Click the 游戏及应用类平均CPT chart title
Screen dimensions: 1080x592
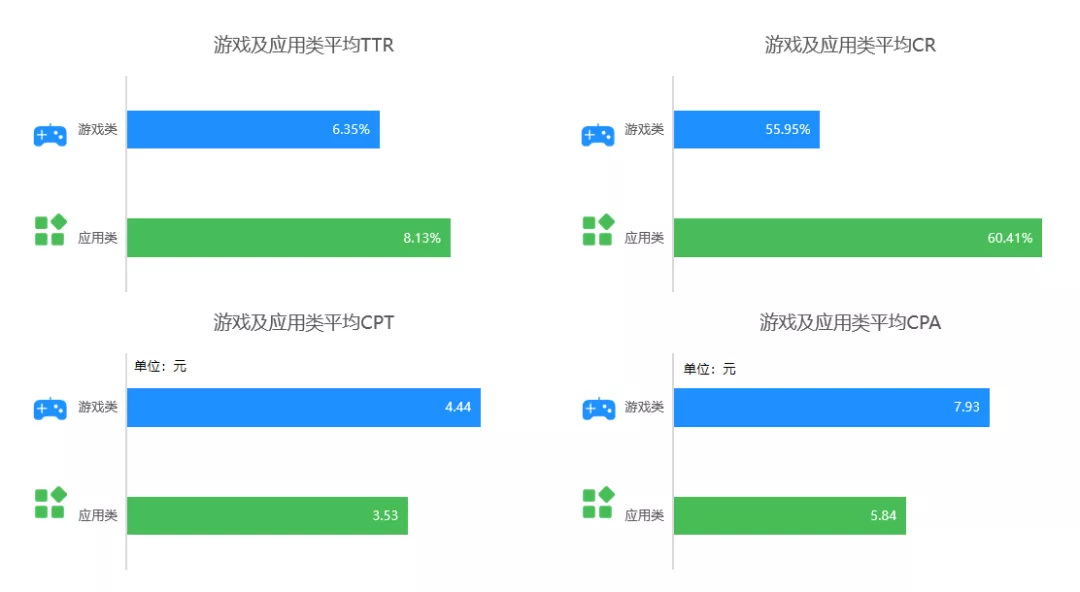tap(304, 322)
